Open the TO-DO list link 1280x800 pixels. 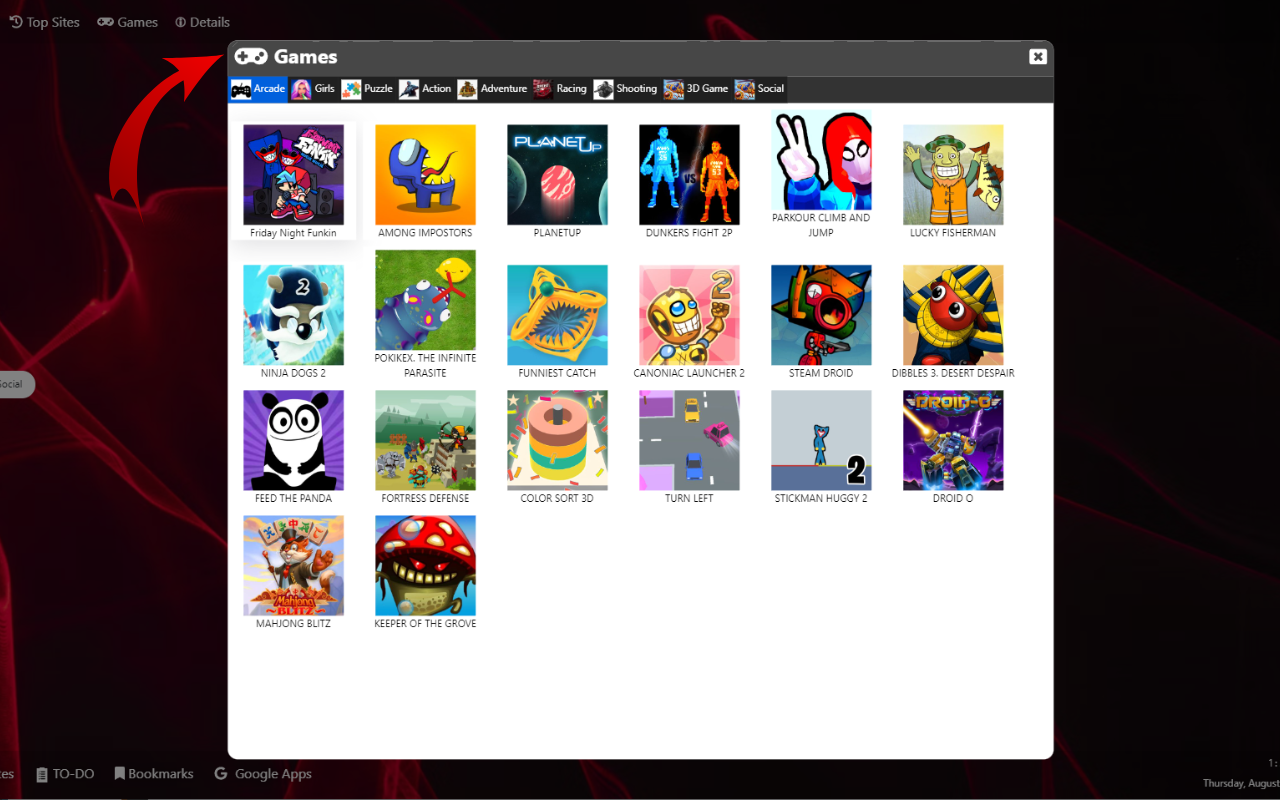coord(65,774)
